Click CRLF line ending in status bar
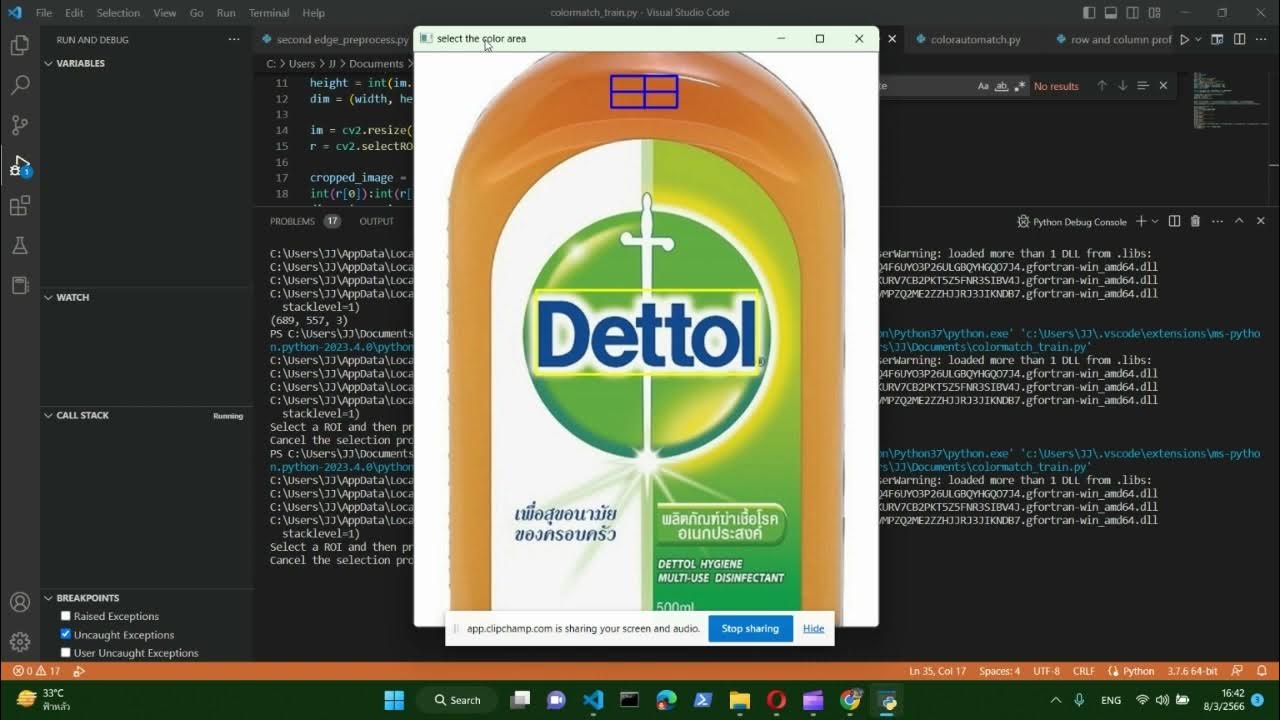 [x=1084, y=671]
